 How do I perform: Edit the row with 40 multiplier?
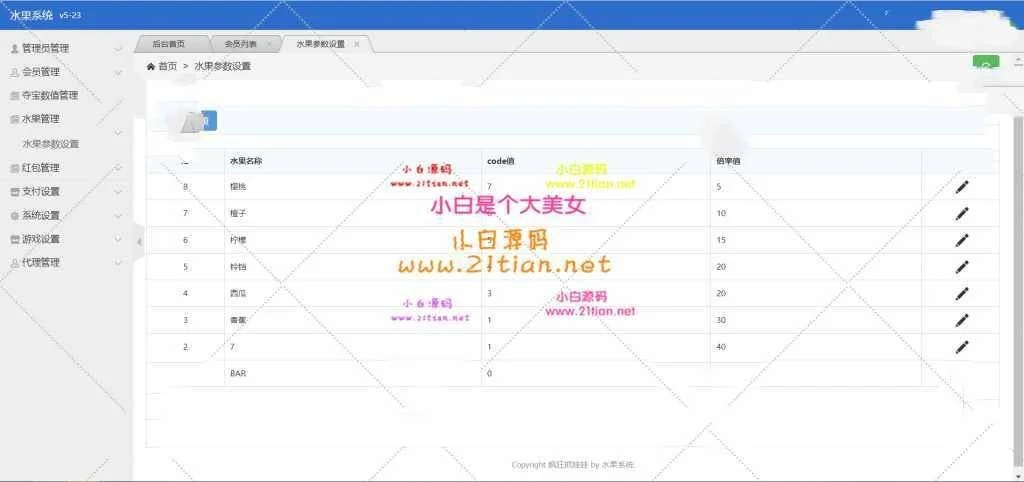click(x=962, y=347)
